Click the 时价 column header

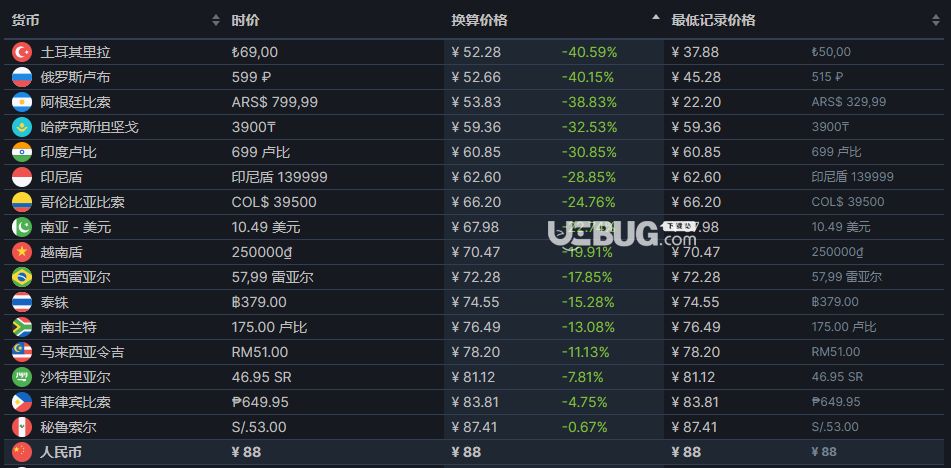pyautogui.click(x=245, y=21)
